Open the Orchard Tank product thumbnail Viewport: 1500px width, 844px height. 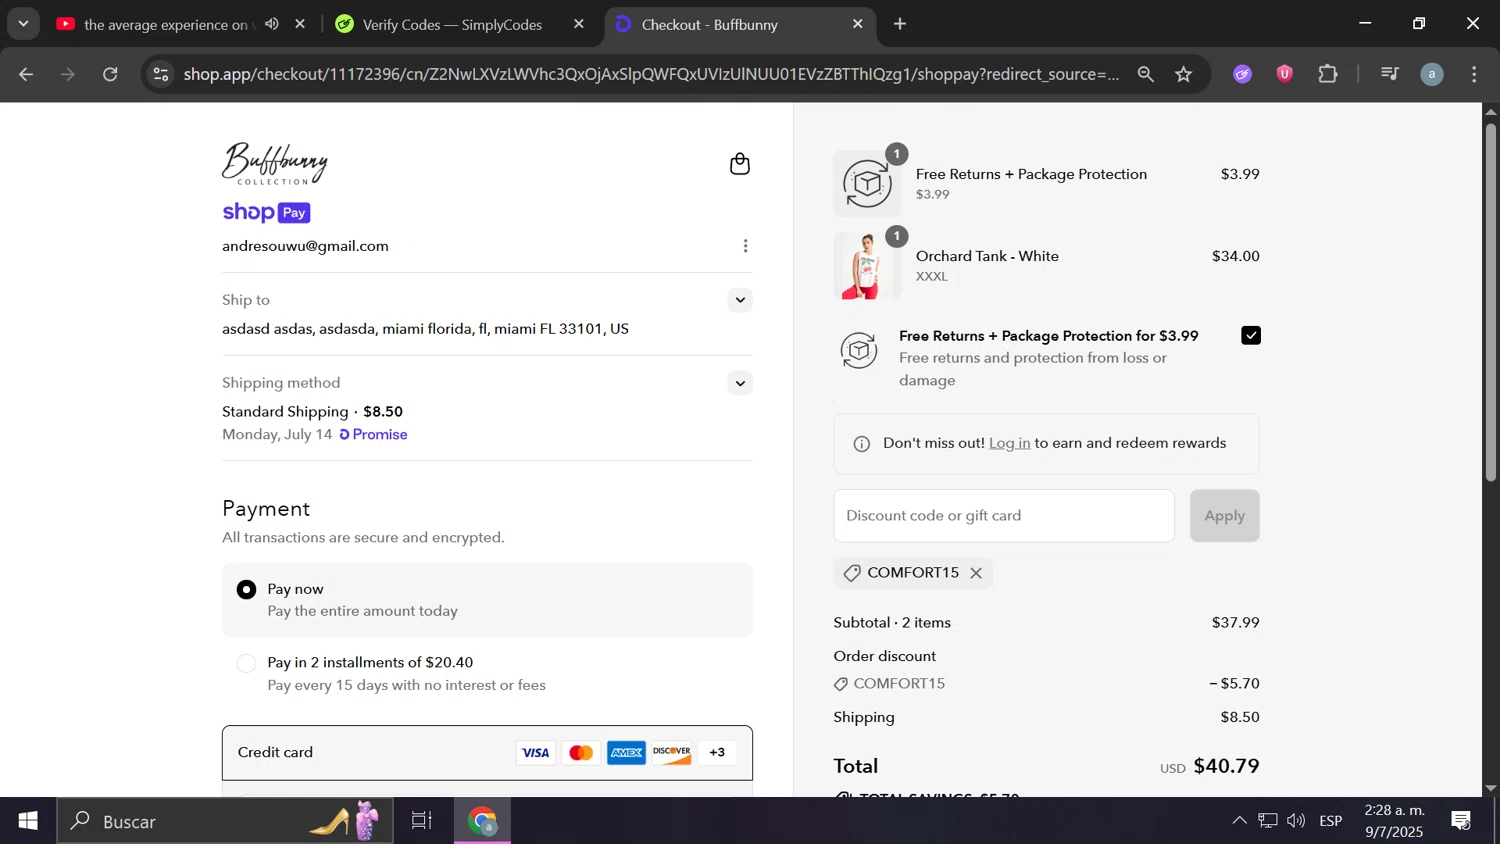pyautogui.click(x=867, y=266)
